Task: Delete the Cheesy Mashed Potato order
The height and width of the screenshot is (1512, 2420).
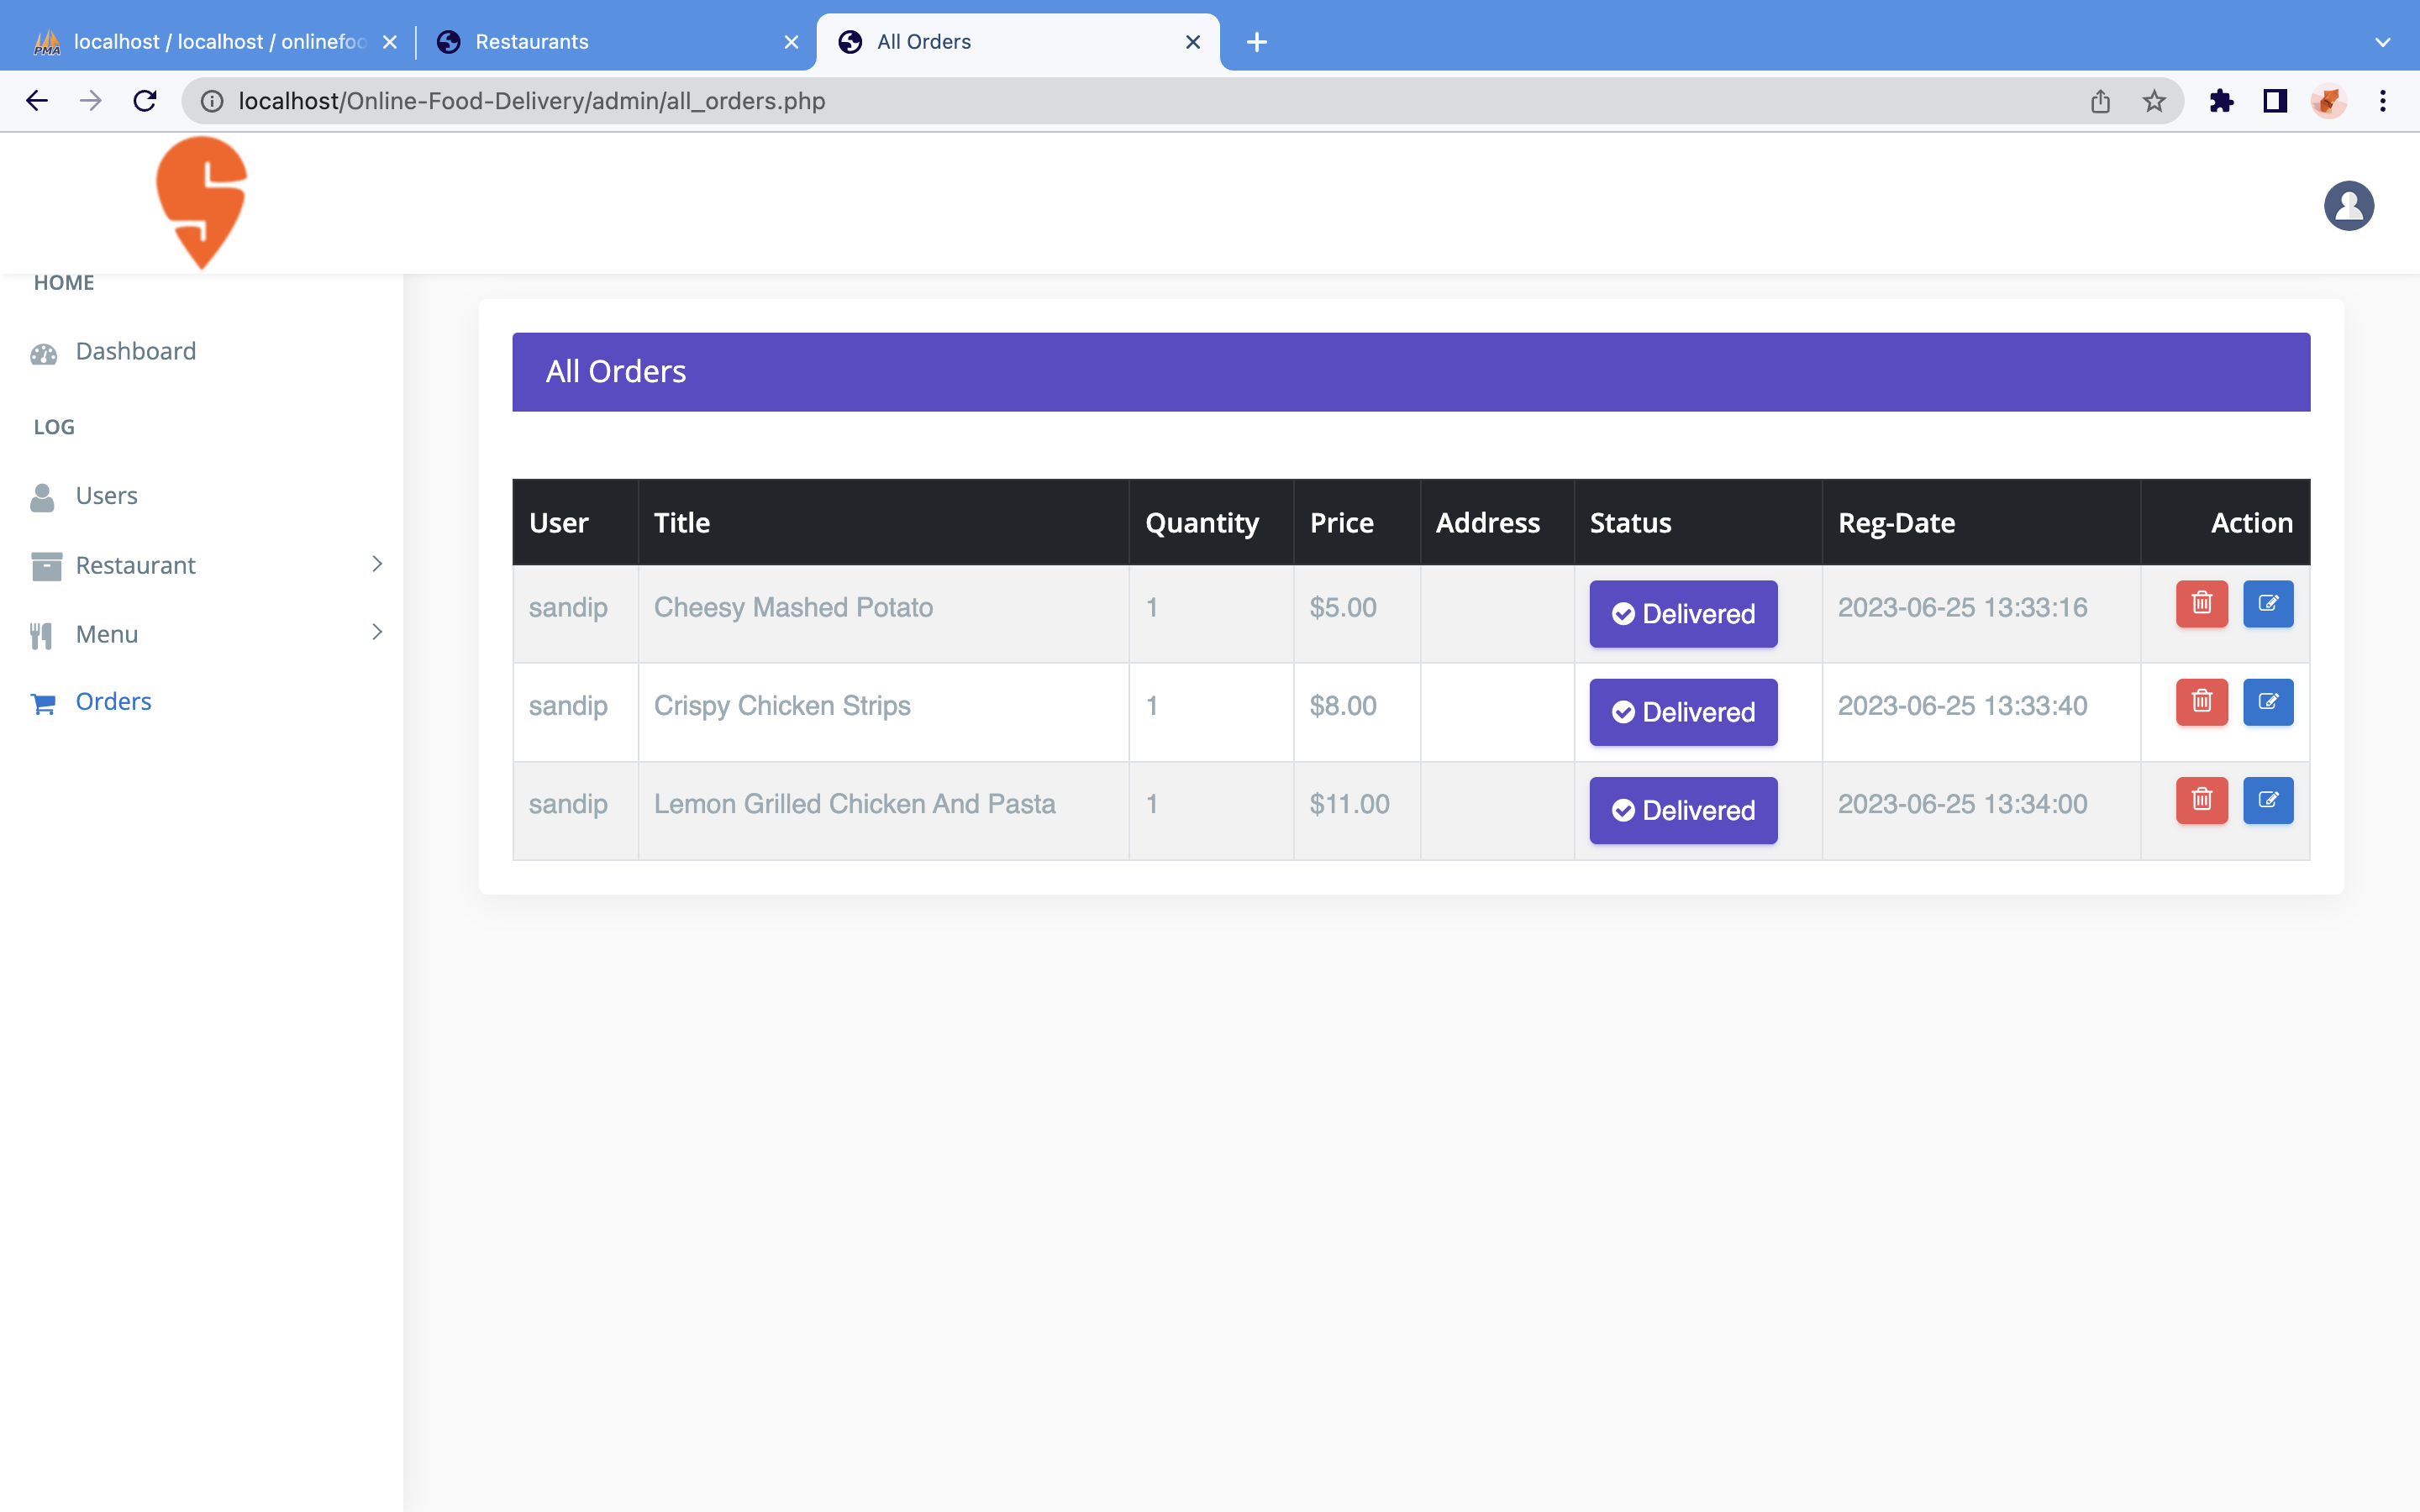Action: [x=2201, y=603]
